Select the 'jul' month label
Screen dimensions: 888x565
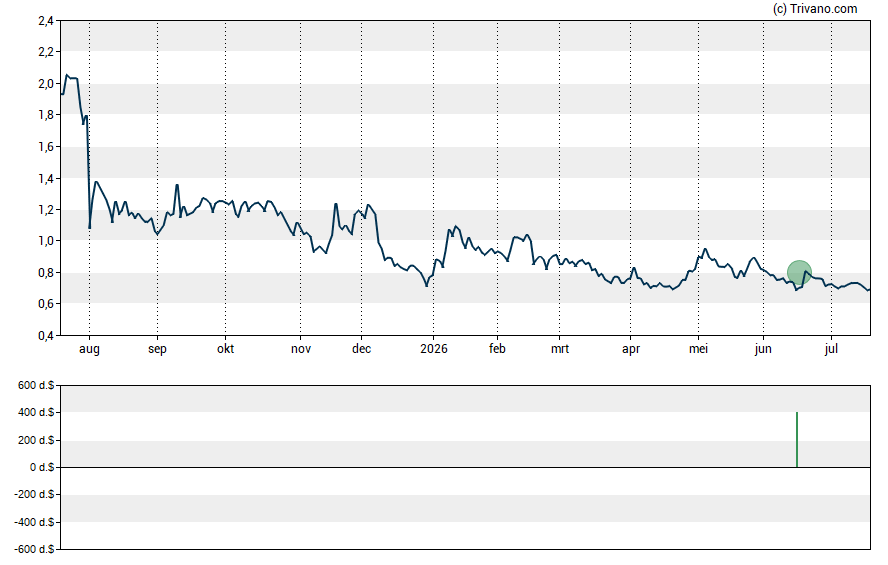coord(831,348)
